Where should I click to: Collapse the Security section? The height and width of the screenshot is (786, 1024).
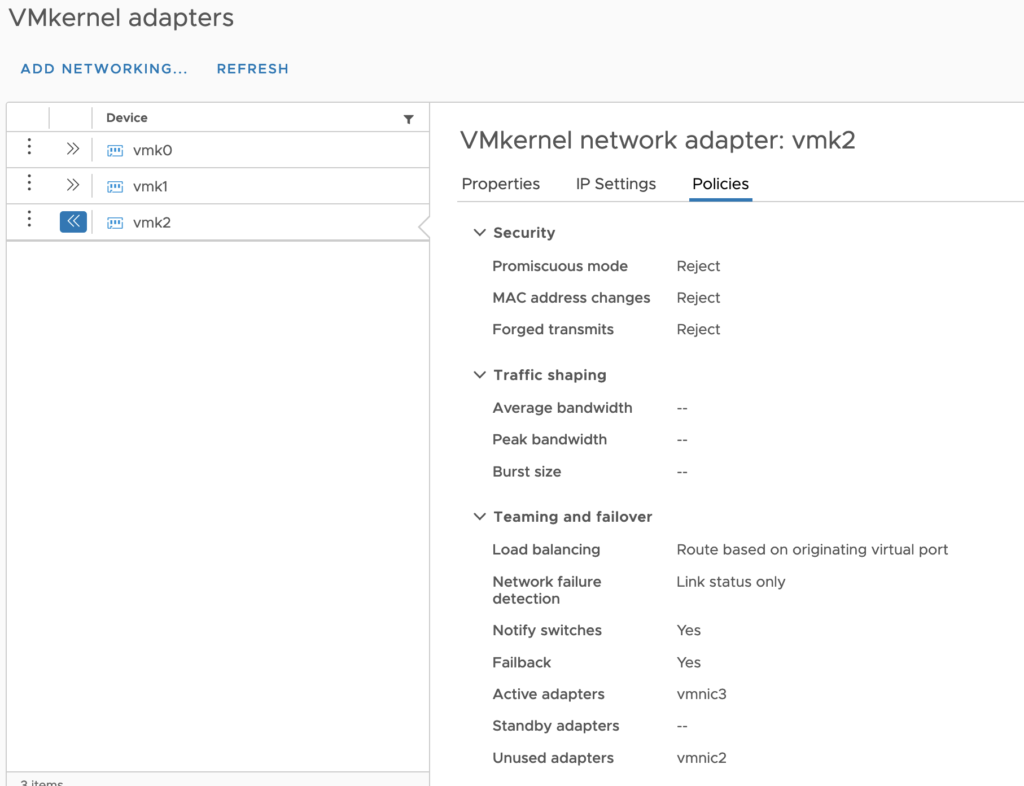[x=480, y=233]
